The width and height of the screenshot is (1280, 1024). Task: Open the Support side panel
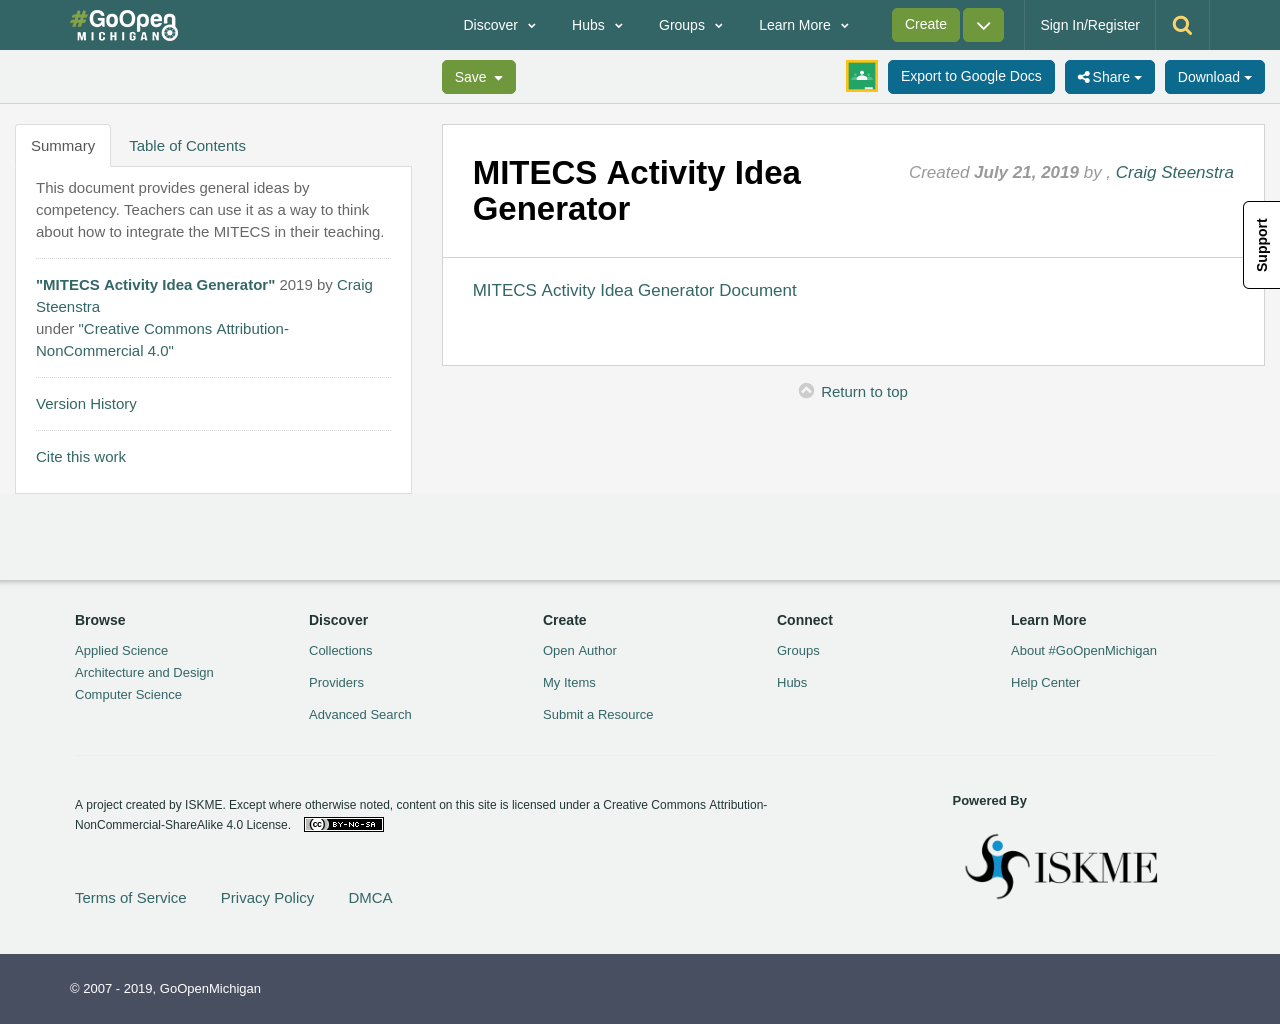pyautogui.click(x=1261, y=244)
